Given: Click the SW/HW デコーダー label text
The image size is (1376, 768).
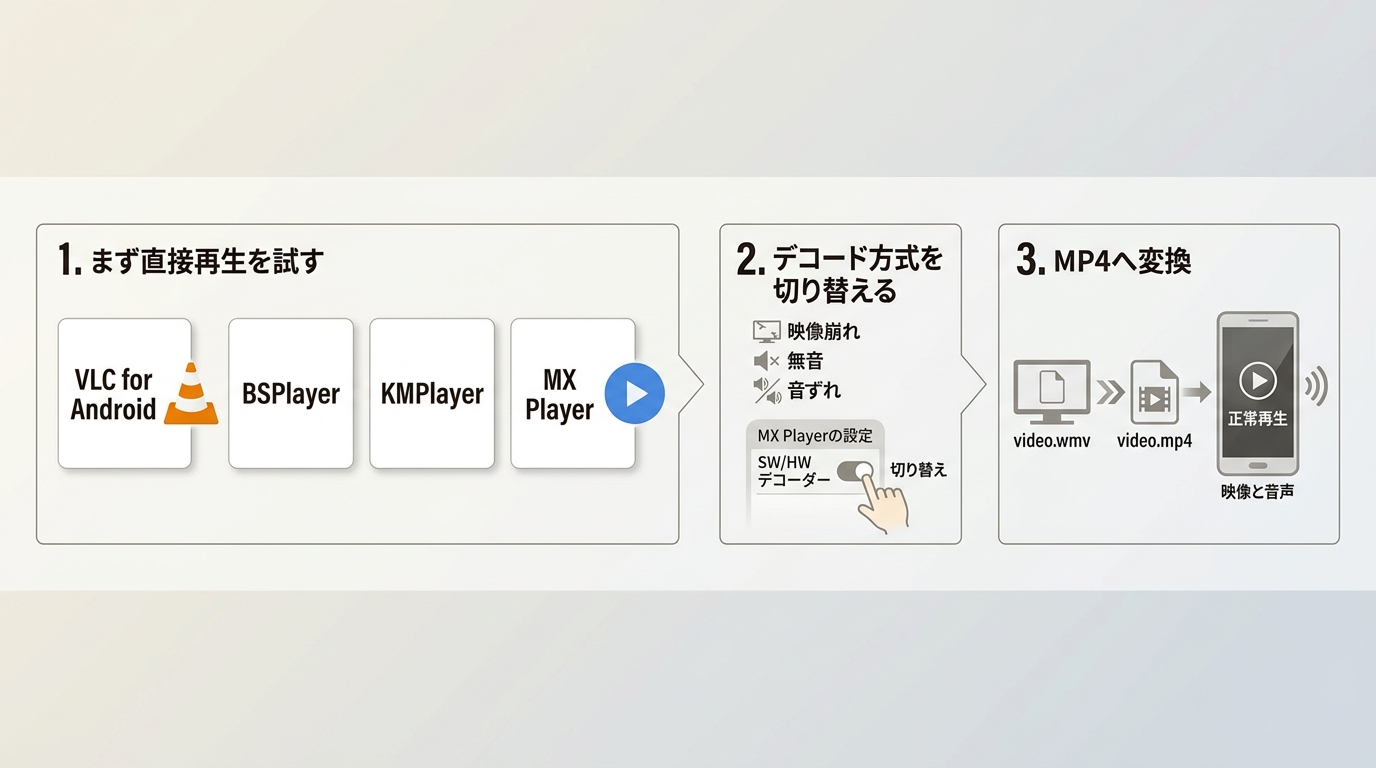Looking at the screenshot, I should (x=794, y=471).
